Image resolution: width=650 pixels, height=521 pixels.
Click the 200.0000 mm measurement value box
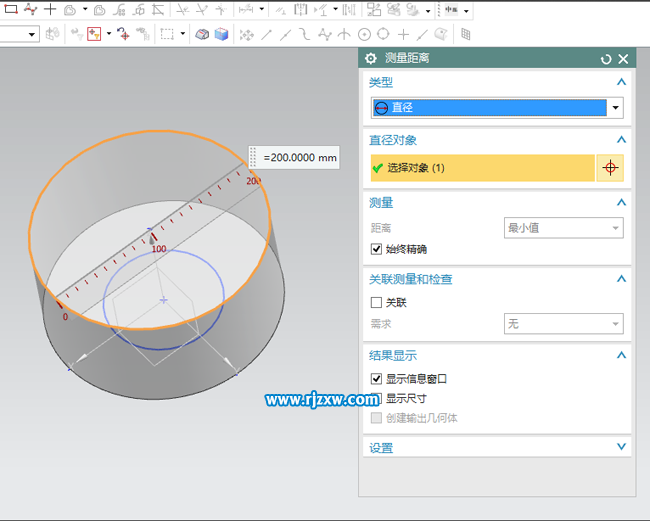click(299, 158)
